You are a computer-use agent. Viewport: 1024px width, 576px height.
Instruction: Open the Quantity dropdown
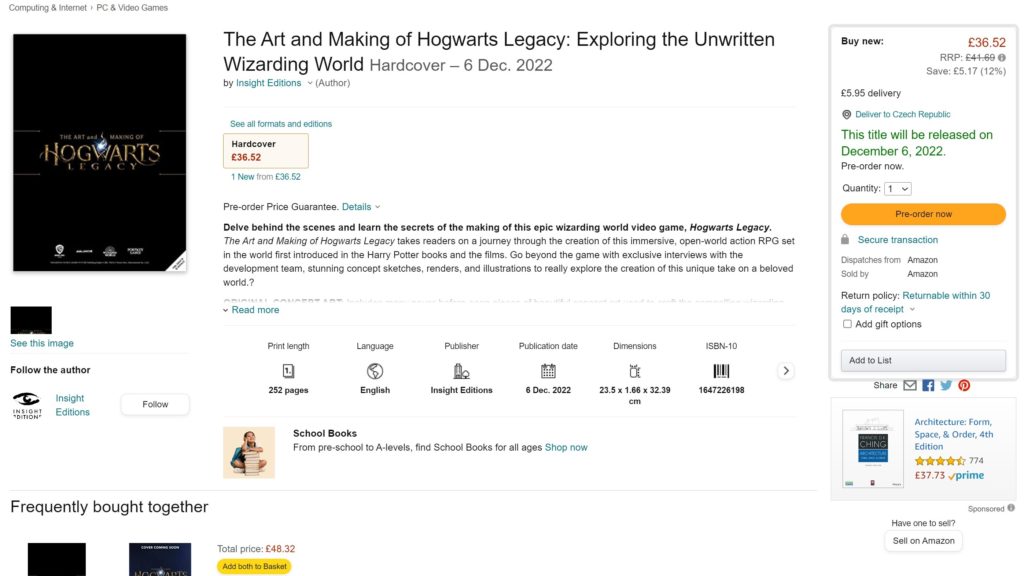point(897,188)
